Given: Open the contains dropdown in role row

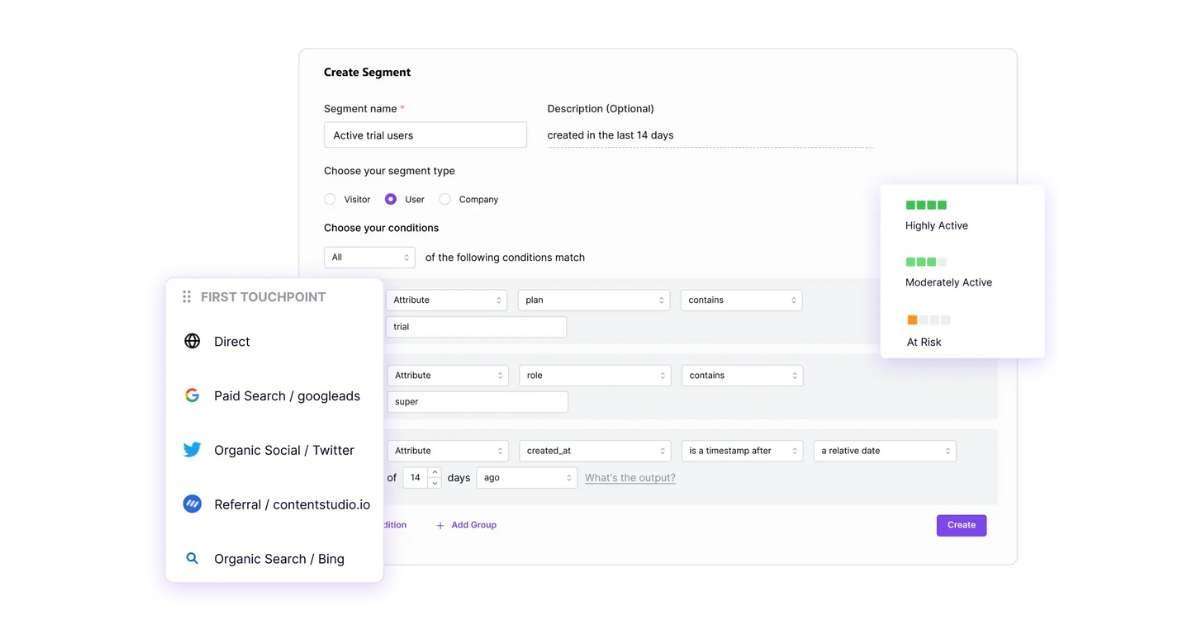Looking at the screenshot, I should click(x=743, y=375).
